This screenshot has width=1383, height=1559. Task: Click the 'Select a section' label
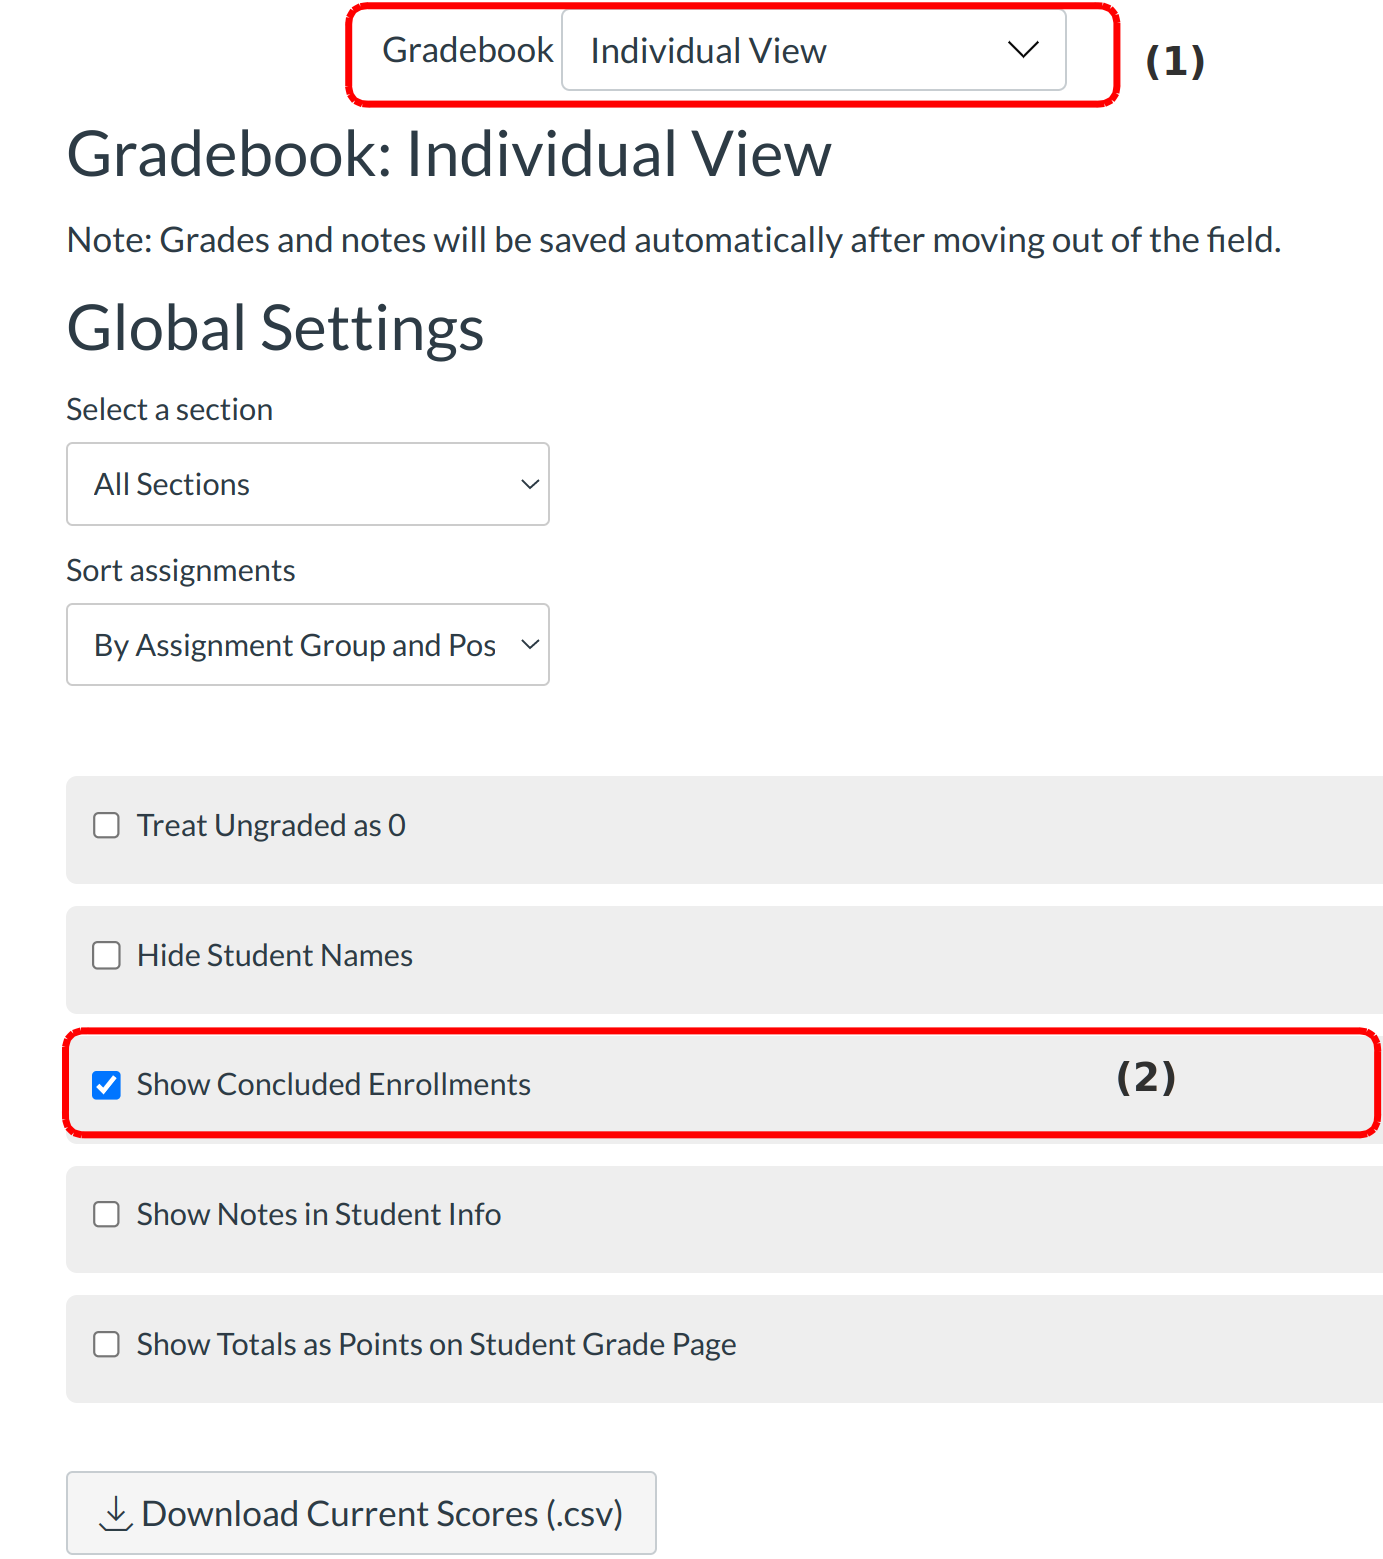[x=169, y=409]
